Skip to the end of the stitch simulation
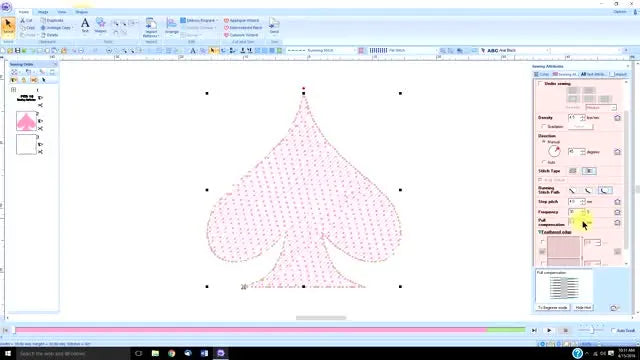This screenshot has width=640, height=360. (x=534, y=330)
